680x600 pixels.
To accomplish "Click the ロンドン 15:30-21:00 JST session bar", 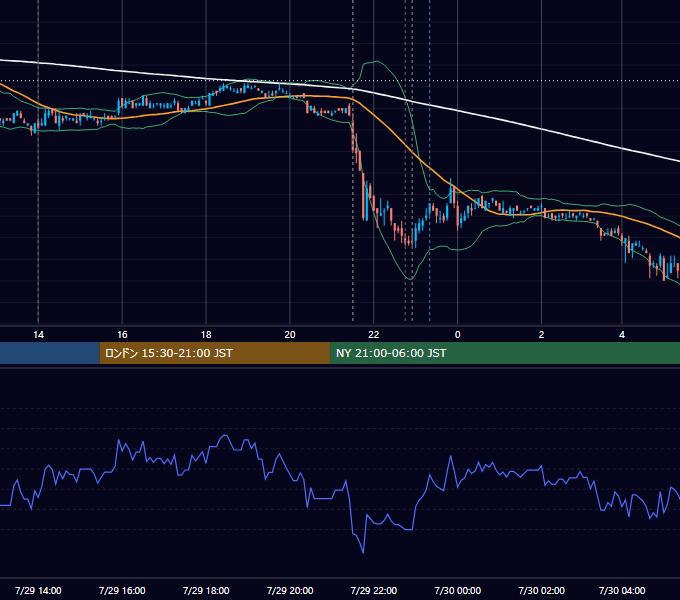I will [215, 353].
